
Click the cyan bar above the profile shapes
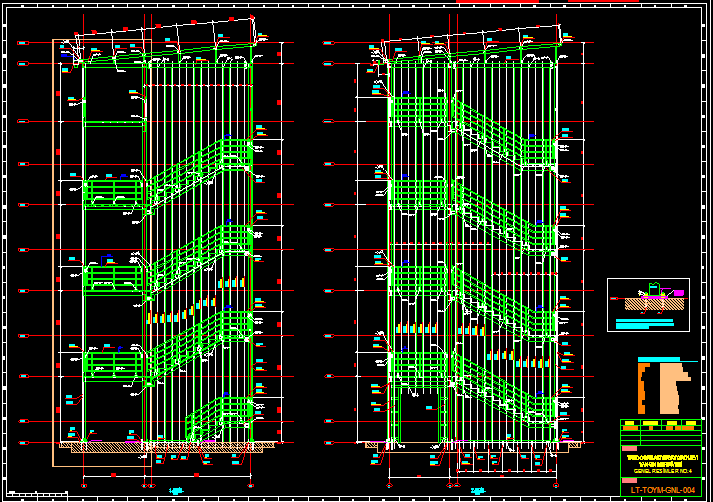[x=659, y=359]
